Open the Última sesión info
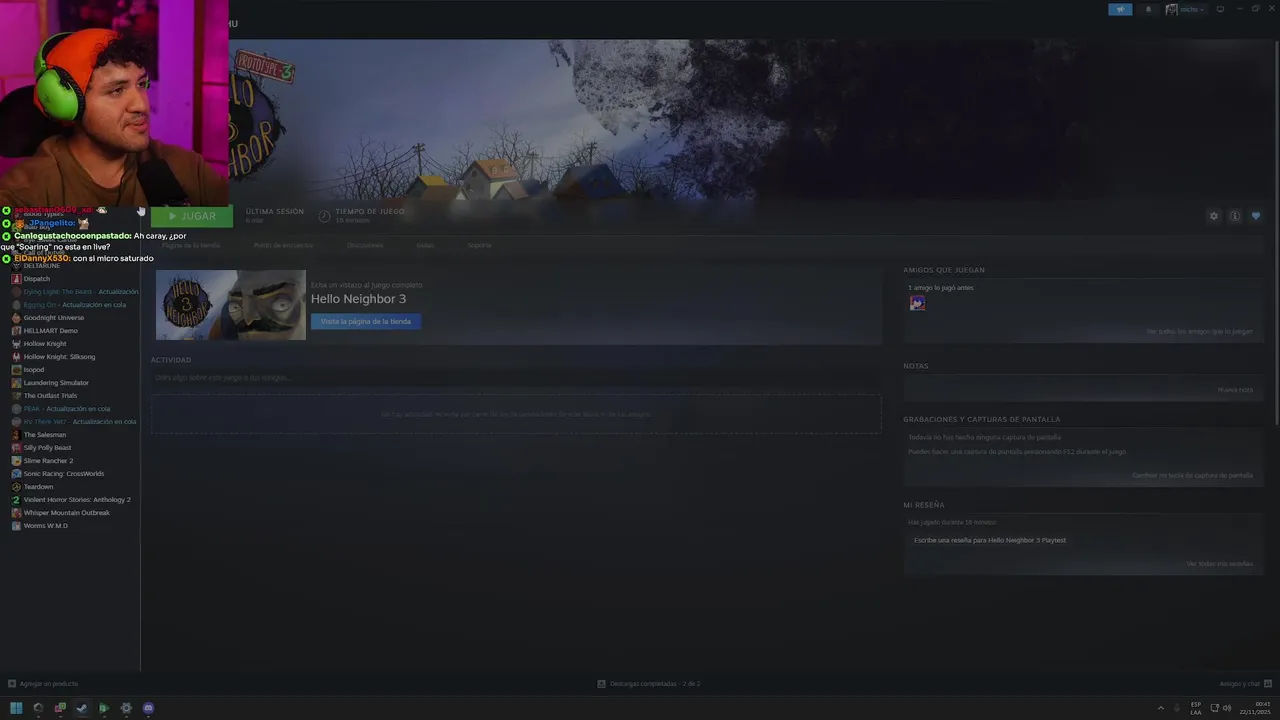The image size is (1280, 720). 274,215
